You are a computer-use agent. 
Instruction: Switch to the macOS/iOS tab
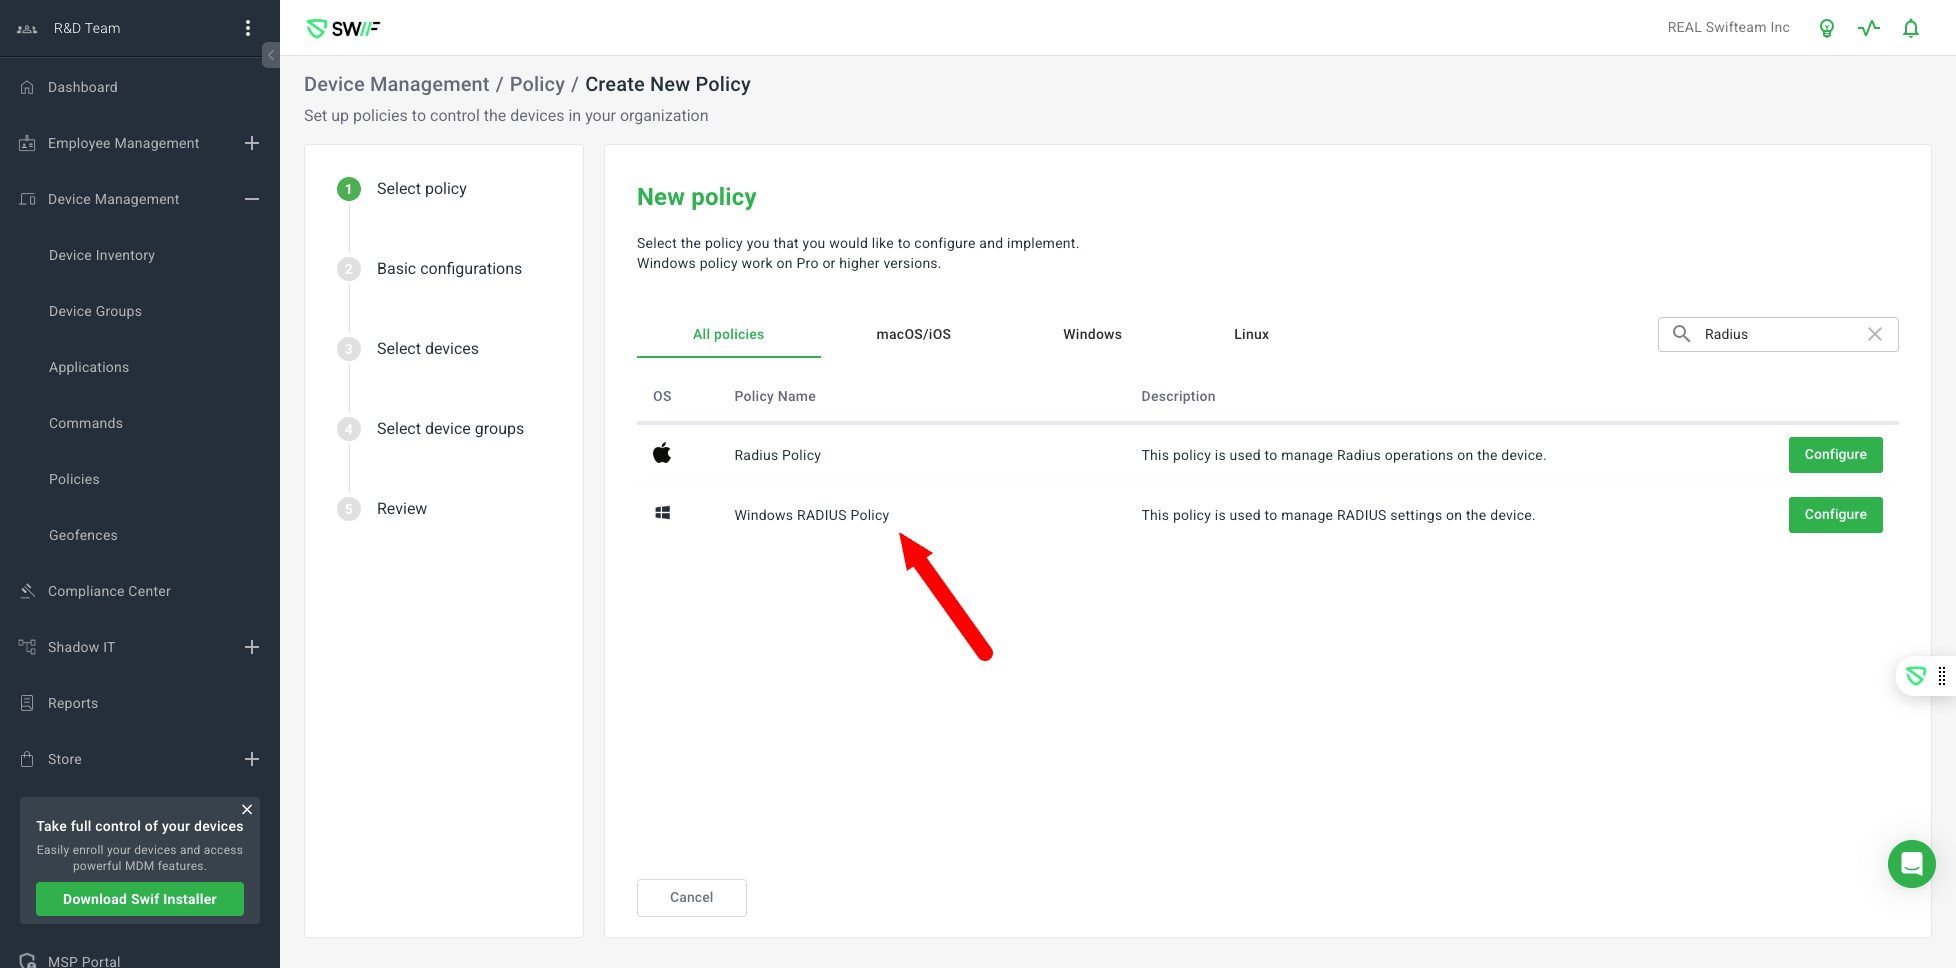[913, 334]
